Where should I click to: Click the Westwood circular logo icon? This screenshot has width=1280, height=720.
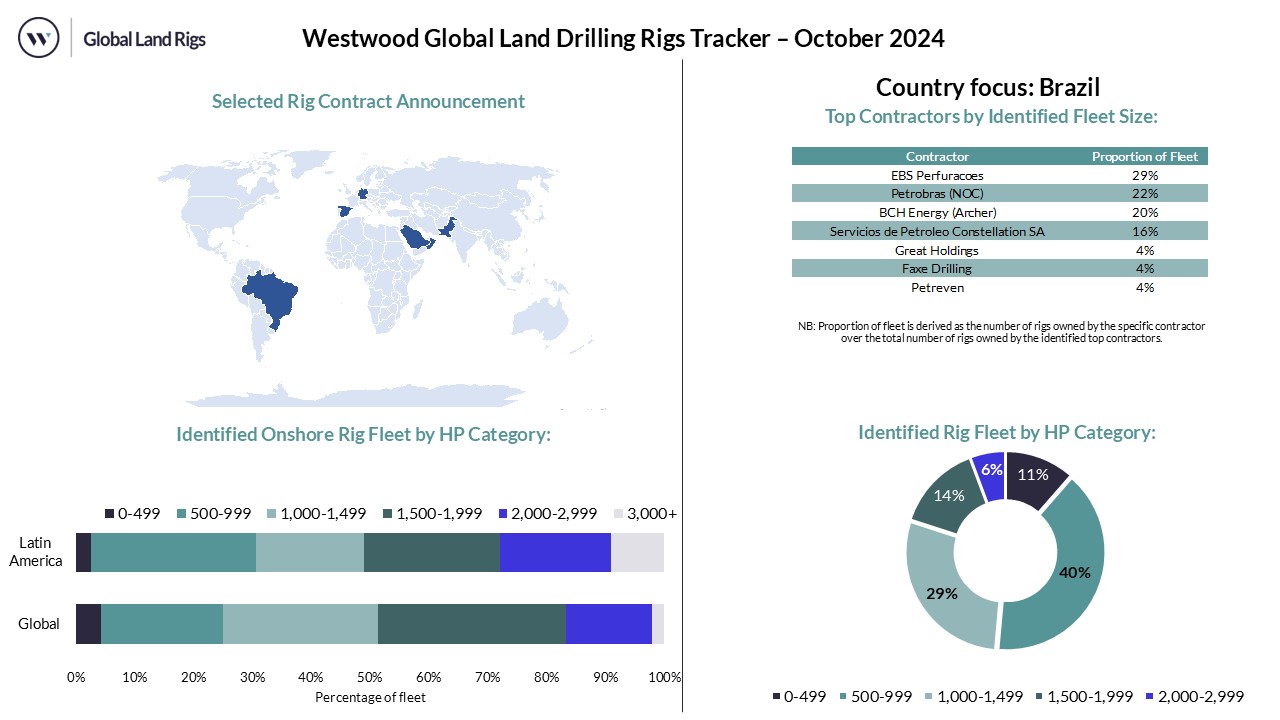39,39
